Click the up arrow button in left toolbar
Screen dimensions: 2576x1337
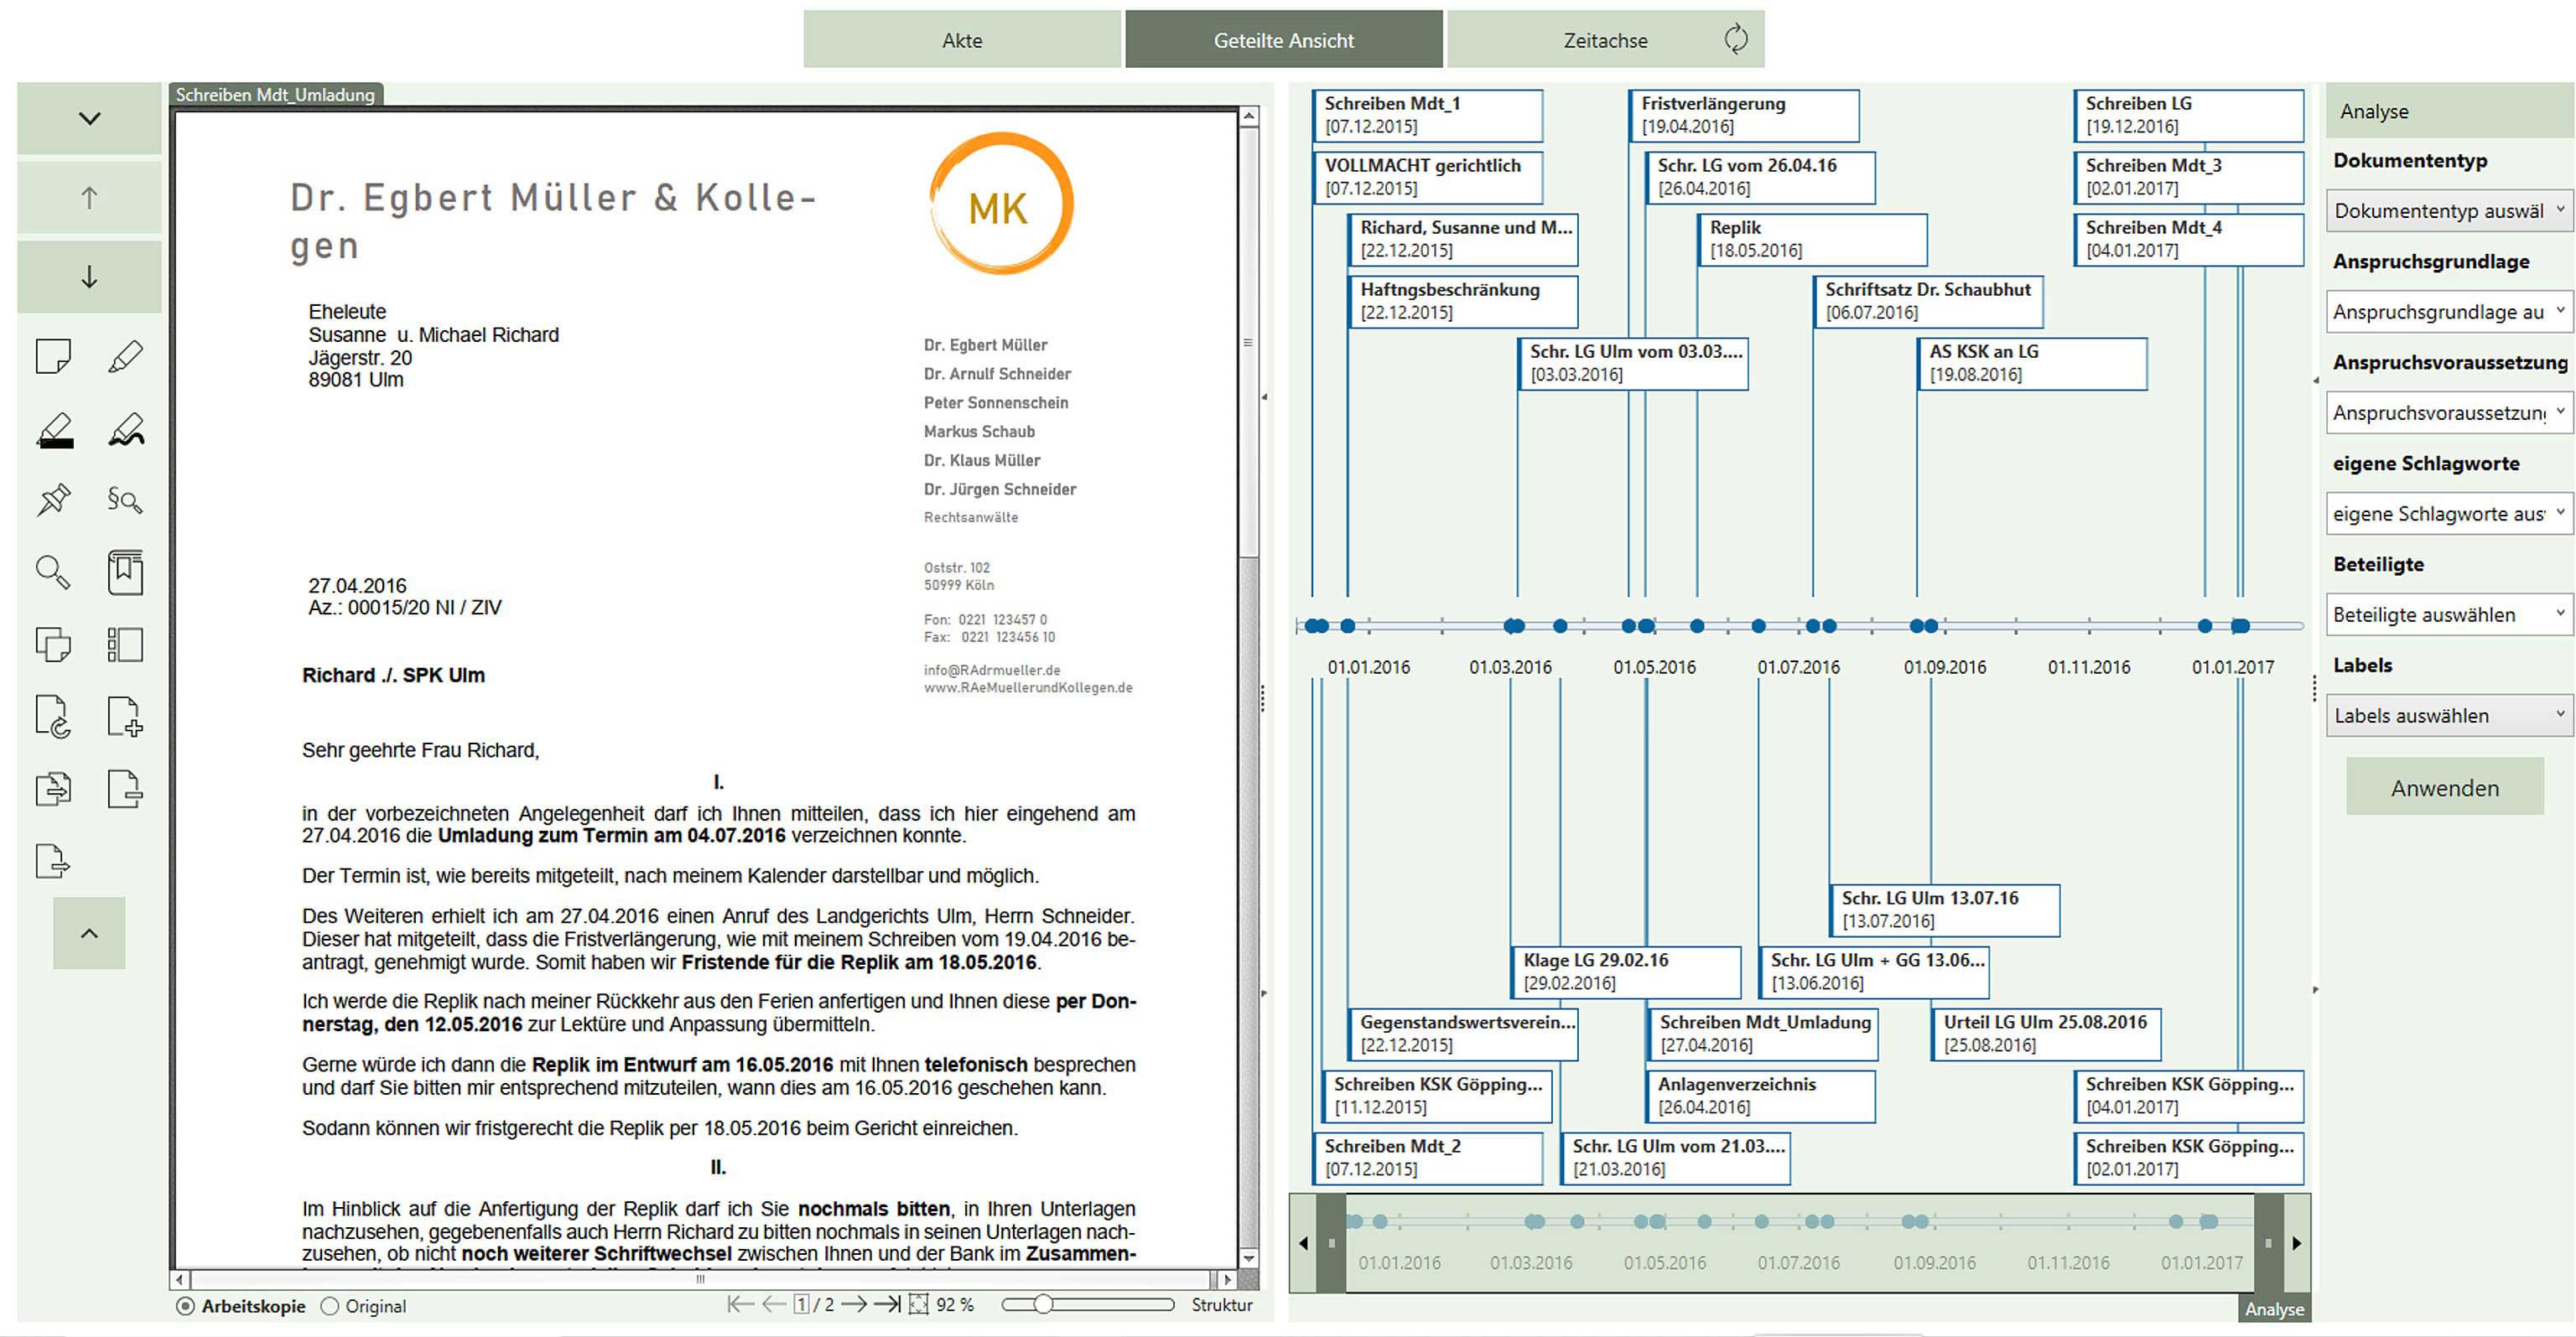(x=89, y=197)
